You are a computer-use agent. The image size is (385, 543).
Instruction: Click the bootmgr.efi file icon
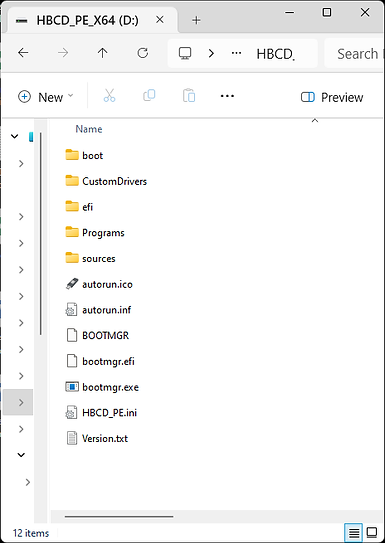pos(71,361)
